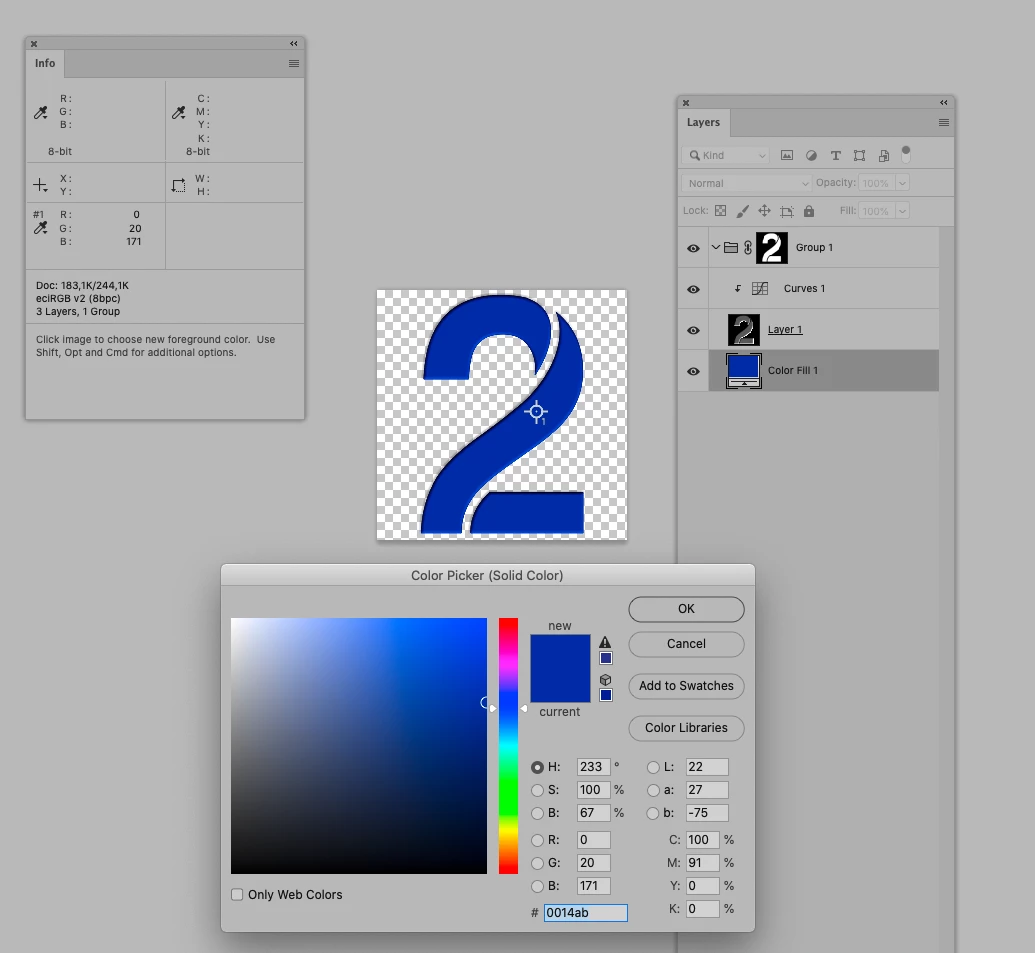Hide the Group 1 layer group
The width and height of the screenshot is (1035, 953).
pyautogui.click(x=693, y=248)
